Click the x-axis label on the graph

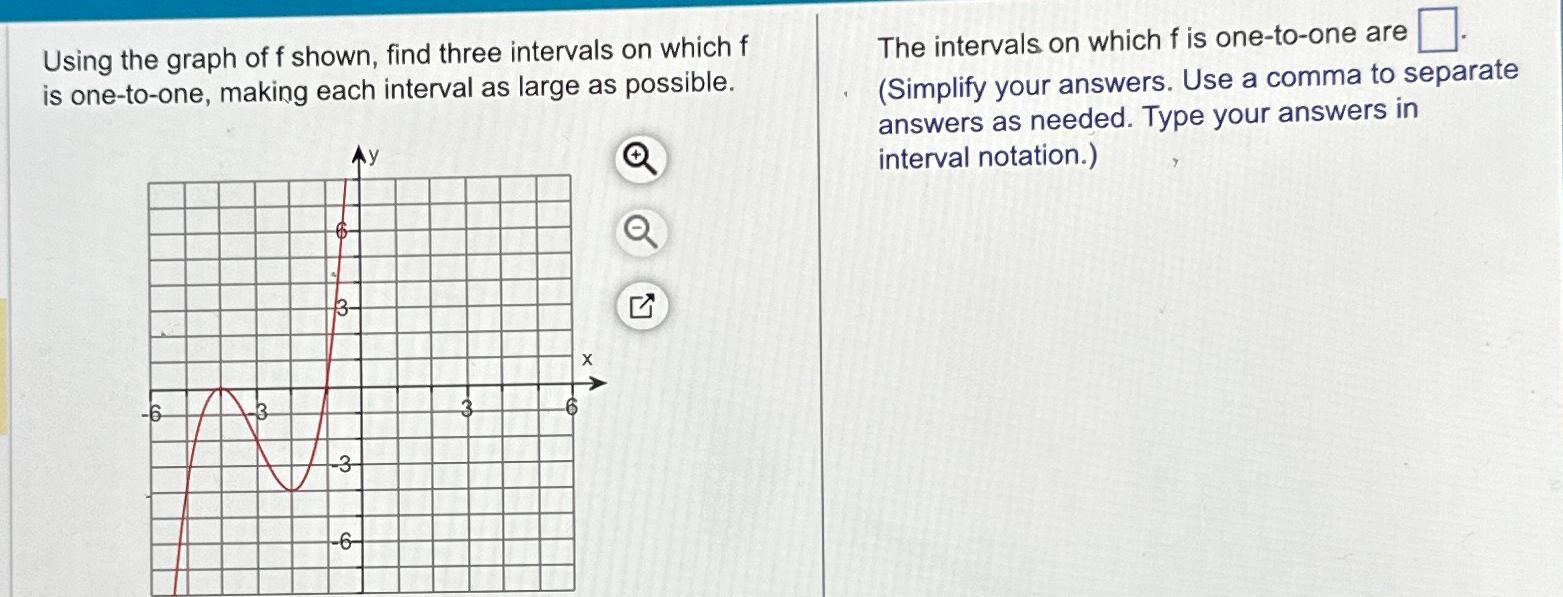pyautogui.click(x=586, y=358)
